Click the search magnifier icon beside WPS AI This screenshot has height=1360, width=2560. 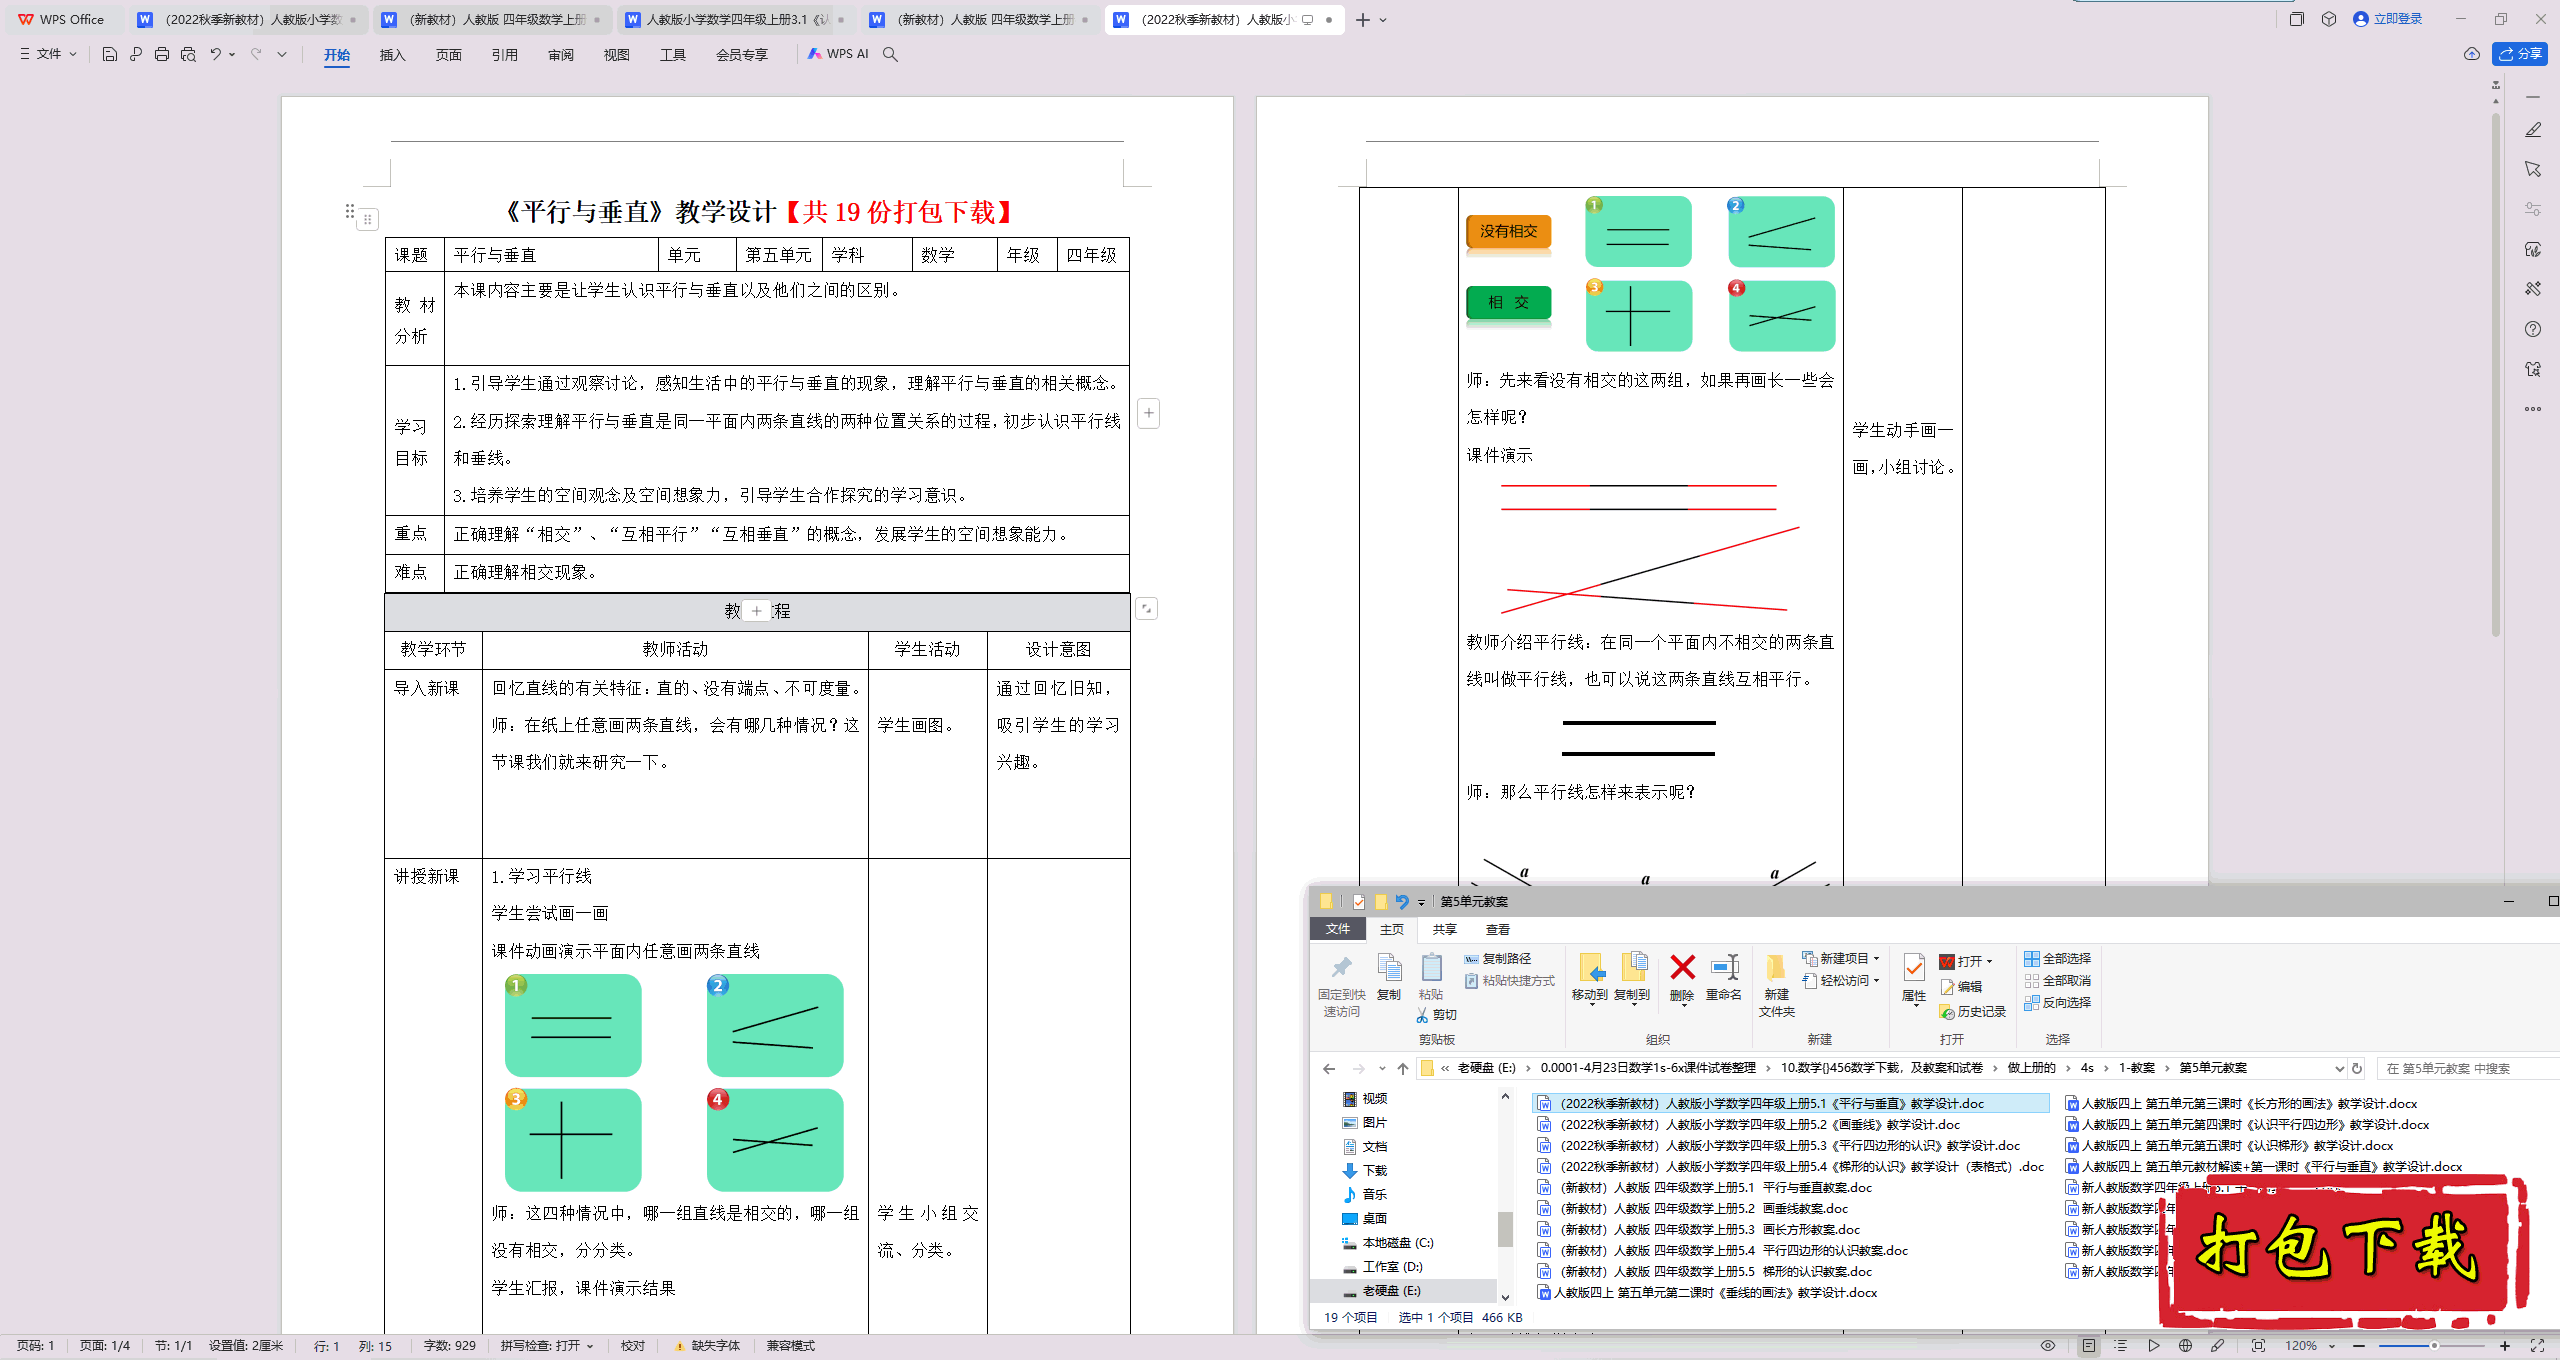pos(890,54)
